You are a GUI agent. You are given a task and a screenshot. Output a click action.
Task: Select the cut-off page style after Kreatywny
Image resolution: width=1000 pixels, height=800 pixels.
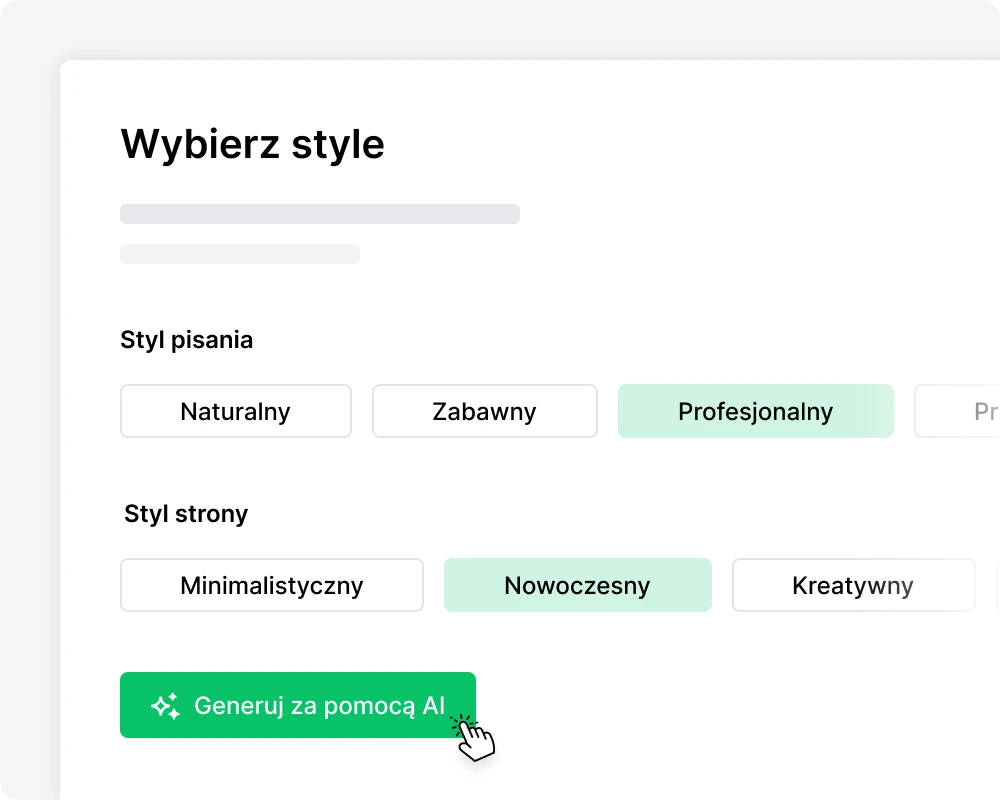click(x=997, y=585)
